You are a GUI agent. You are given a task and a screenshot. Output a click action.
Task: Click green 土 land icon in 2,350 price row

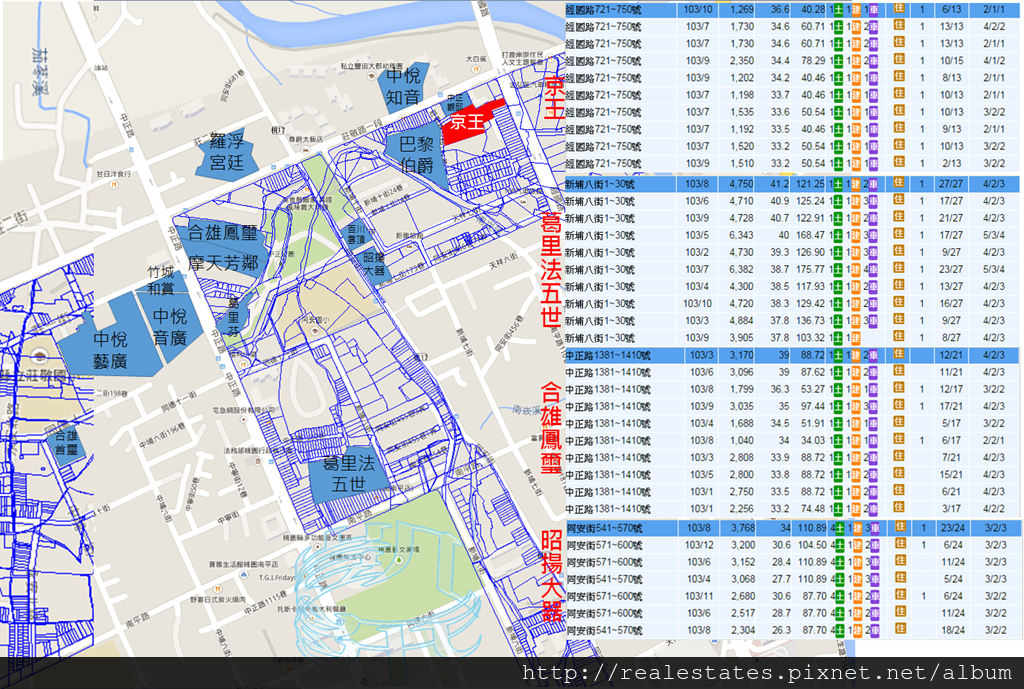pyautogui.click(x=838, y=61)
